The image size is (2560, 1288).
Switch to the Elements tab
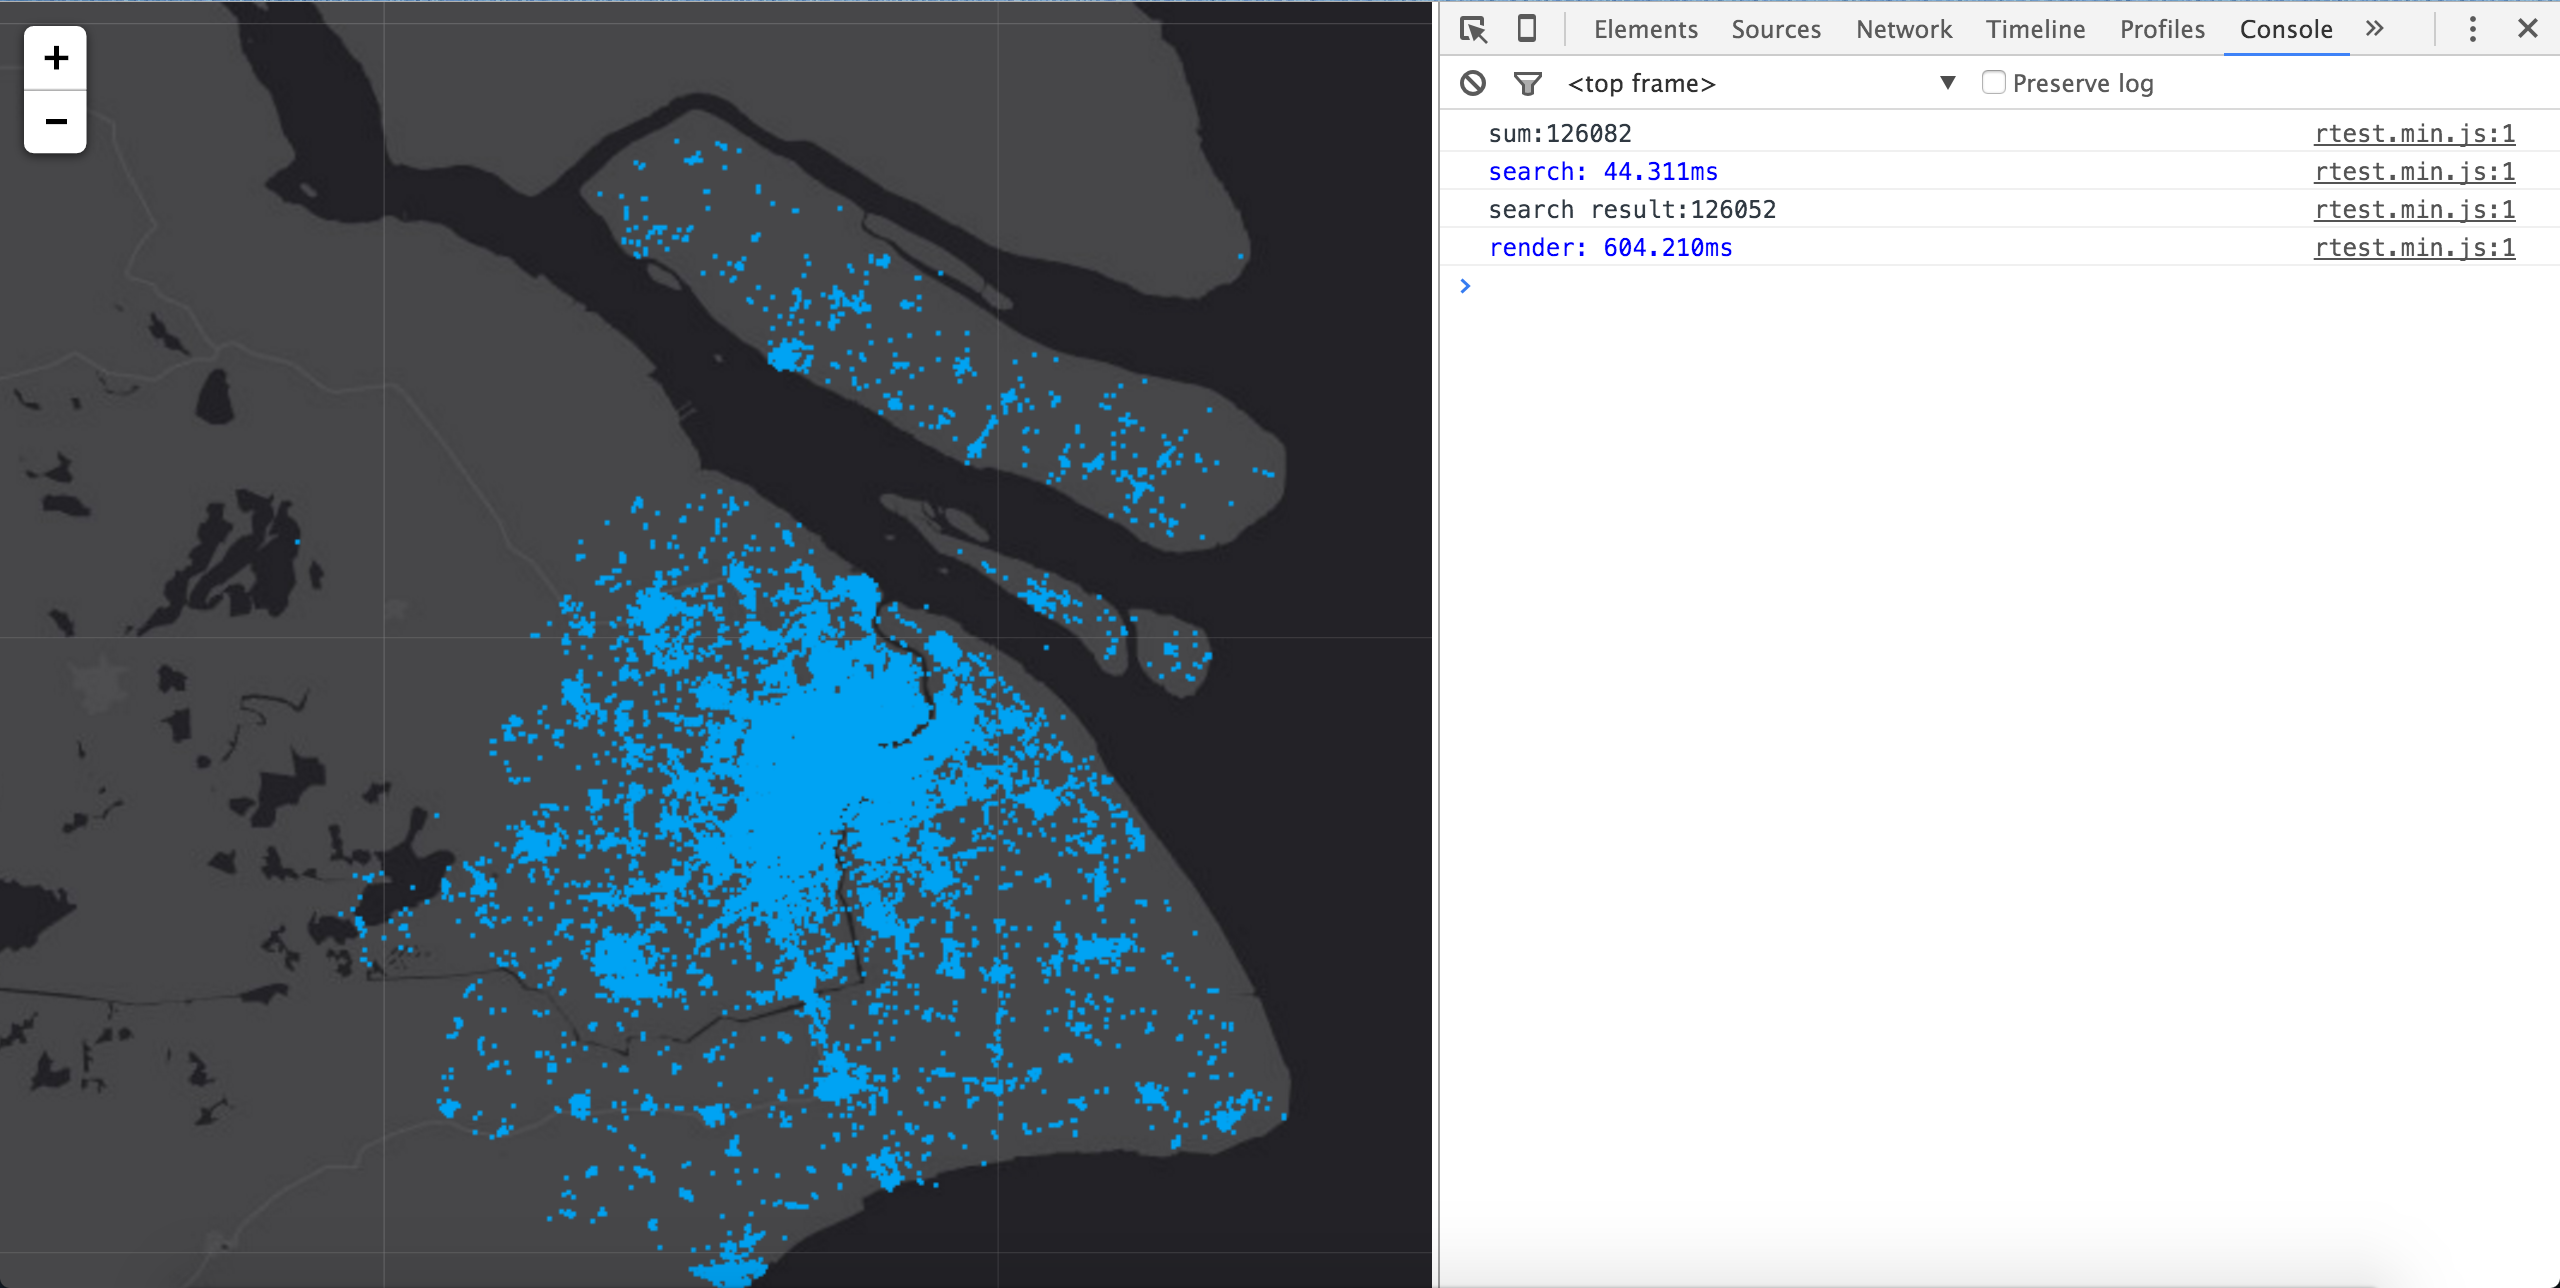point(1645,30)
